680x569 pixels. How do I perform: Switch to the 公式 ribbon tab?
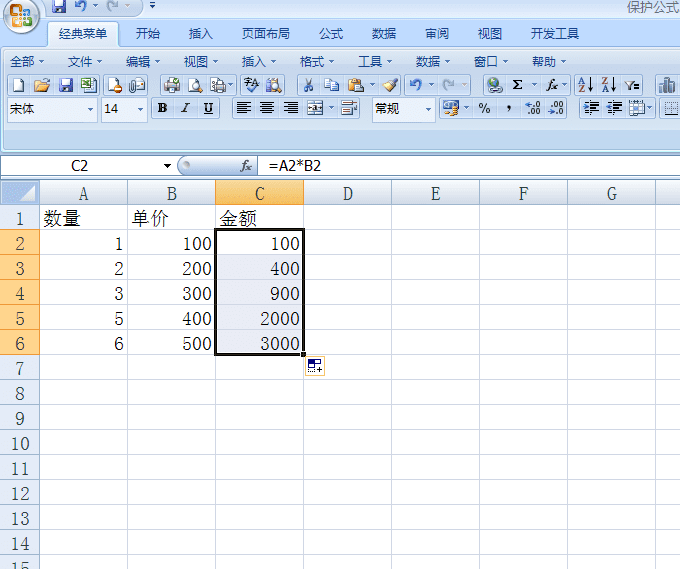tap(331, 34)
